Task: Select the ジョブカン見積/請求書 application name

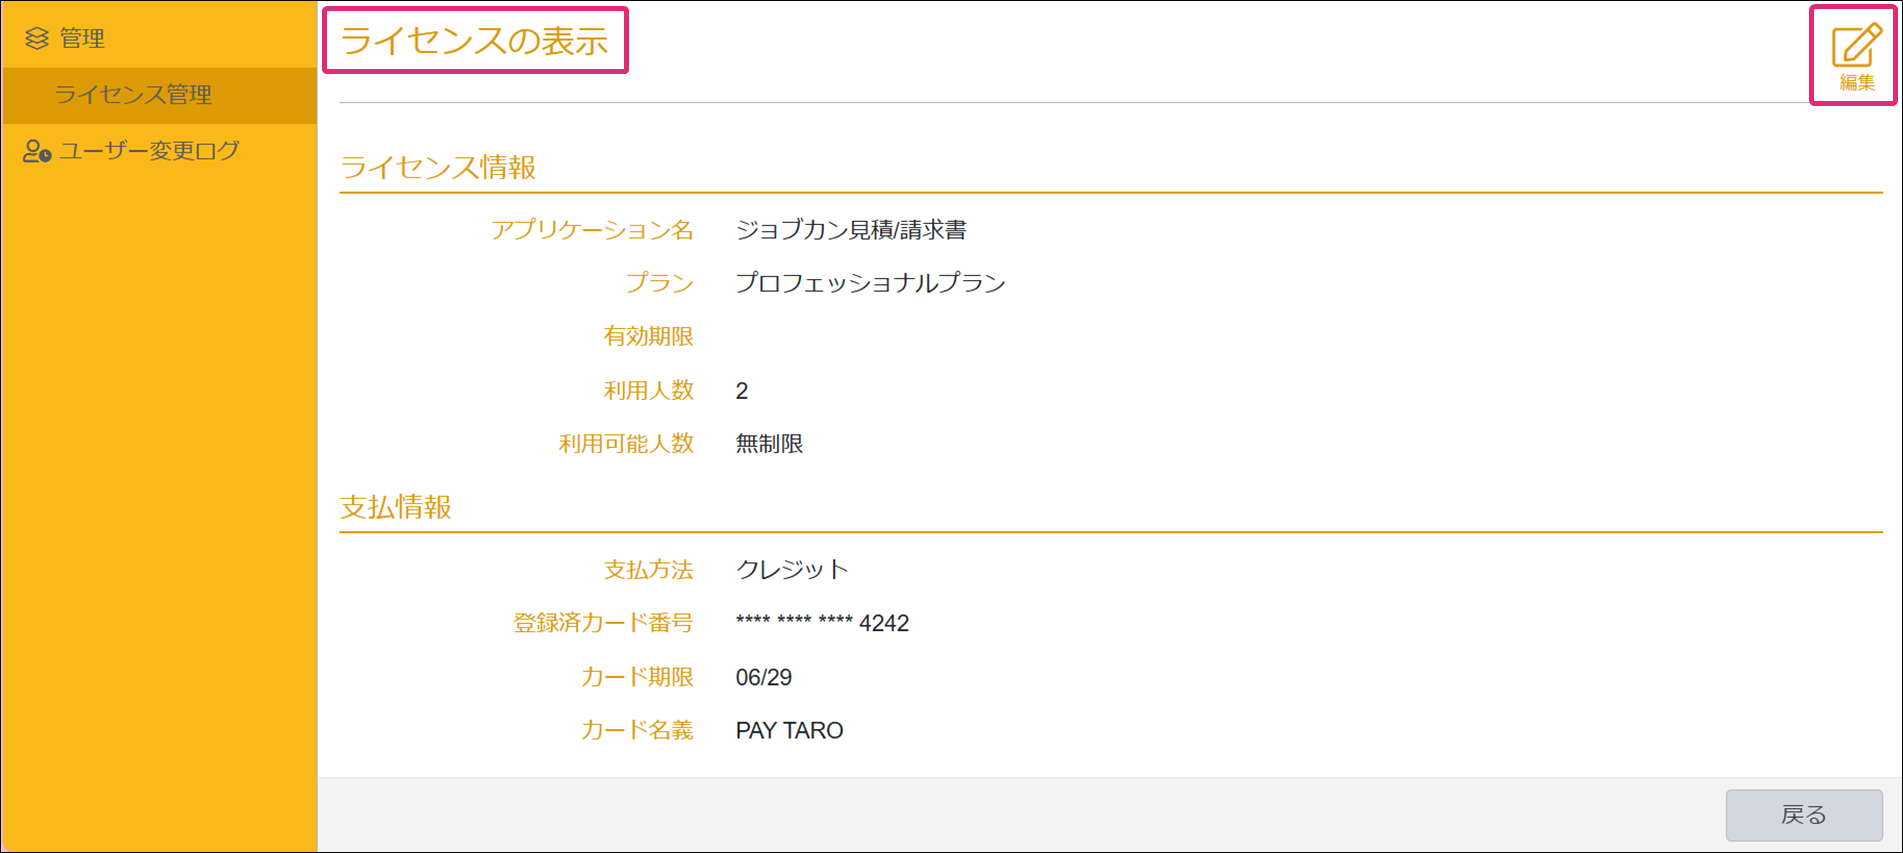Action: pos(851,230)
